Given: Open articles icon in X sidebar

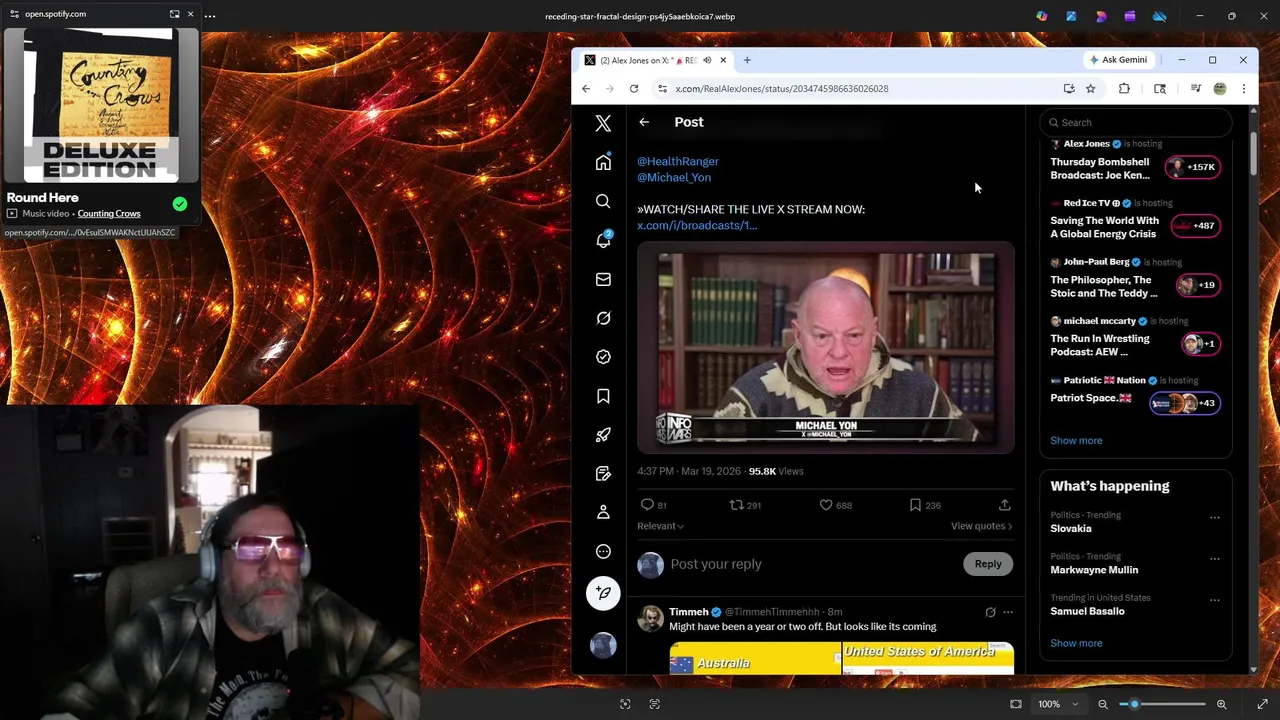Looking at the screenshot, I should click(603, 473).
